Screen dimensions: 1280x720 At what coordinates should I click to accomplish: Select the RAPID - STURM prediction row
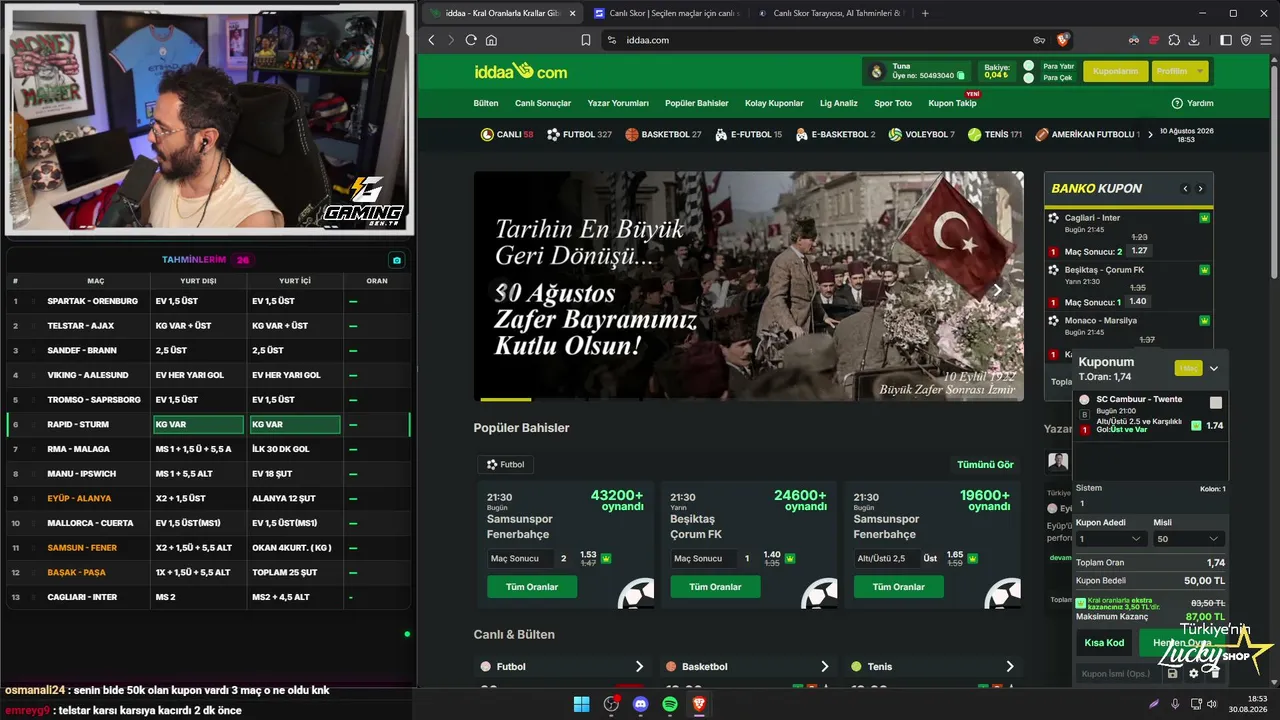coord(208,424)
